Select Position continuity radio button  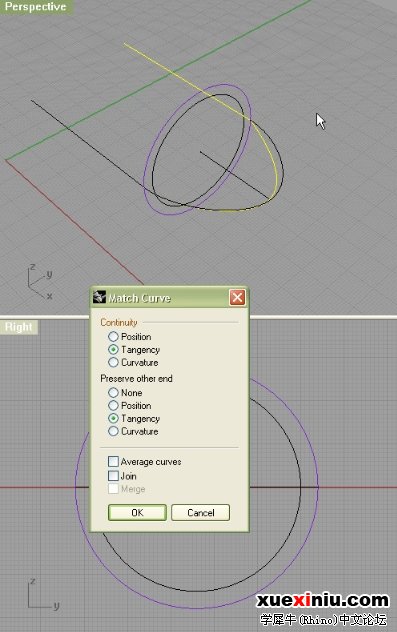(x=113, y=336)
